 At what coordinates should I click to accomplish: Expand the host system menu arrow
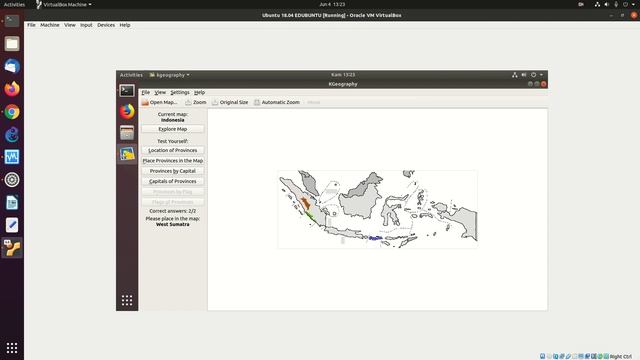[633, 4]
